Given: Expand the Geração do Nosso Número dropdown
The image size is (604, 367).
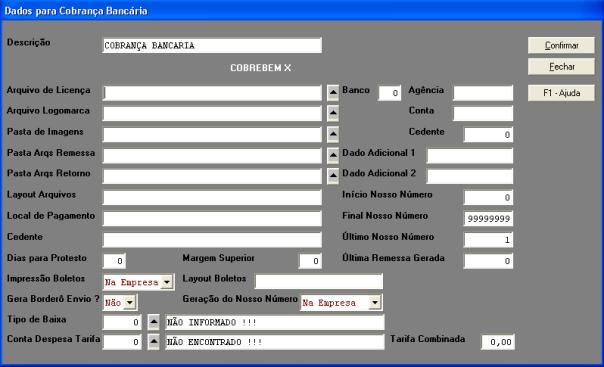Looking at the screenshot, I should [x=375, y=303].
